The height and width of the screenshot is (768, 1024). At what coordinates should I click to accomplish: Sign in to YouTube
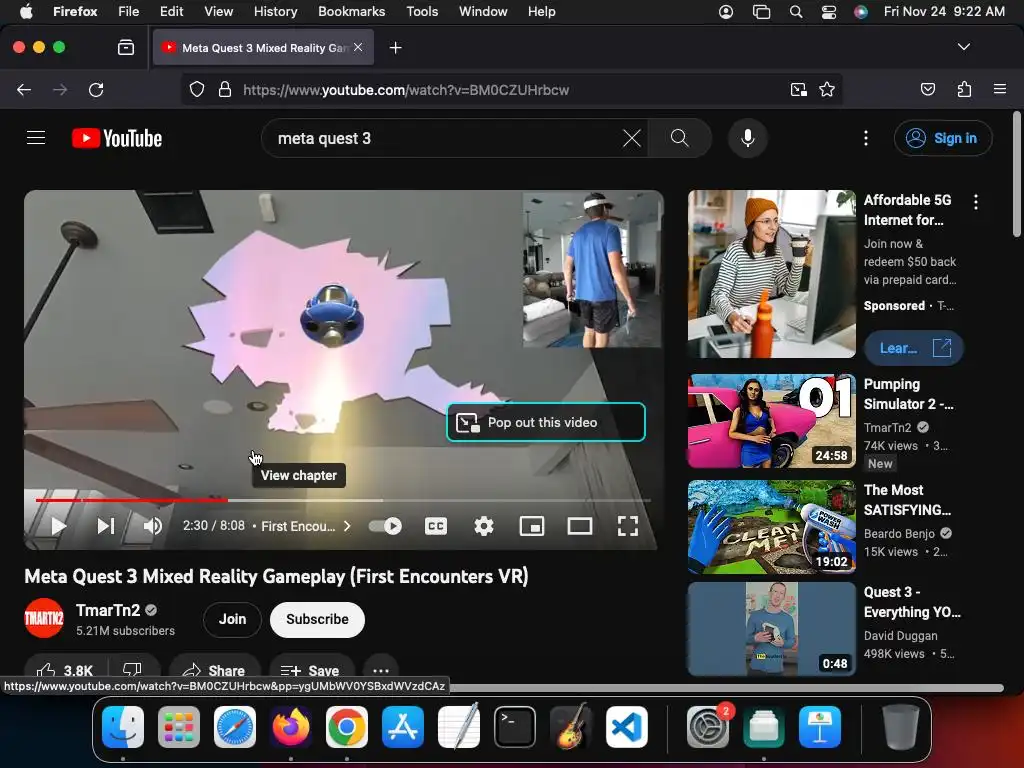point(944,138)
